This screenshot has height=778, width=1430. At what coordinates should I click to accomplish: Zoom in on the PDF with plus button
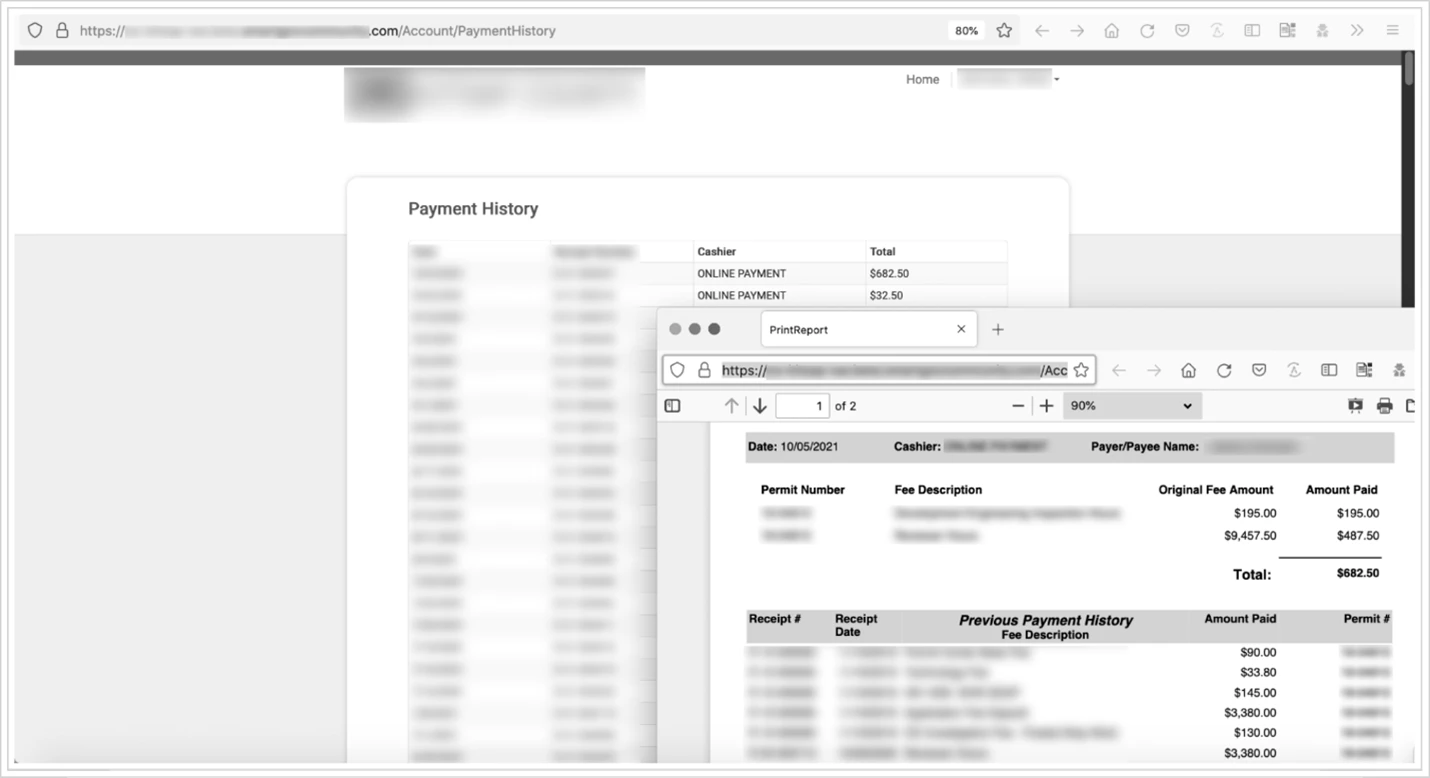[x=1046, y=406]
